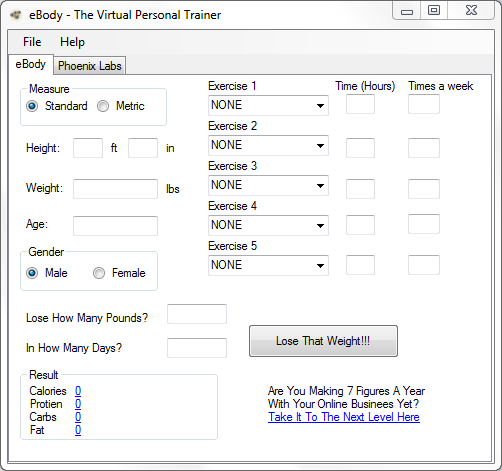Image resolution: width=502 pixels, height=471 pixels.
Task: Open the Exercise 4 dropdown
Action: point(268,225)
